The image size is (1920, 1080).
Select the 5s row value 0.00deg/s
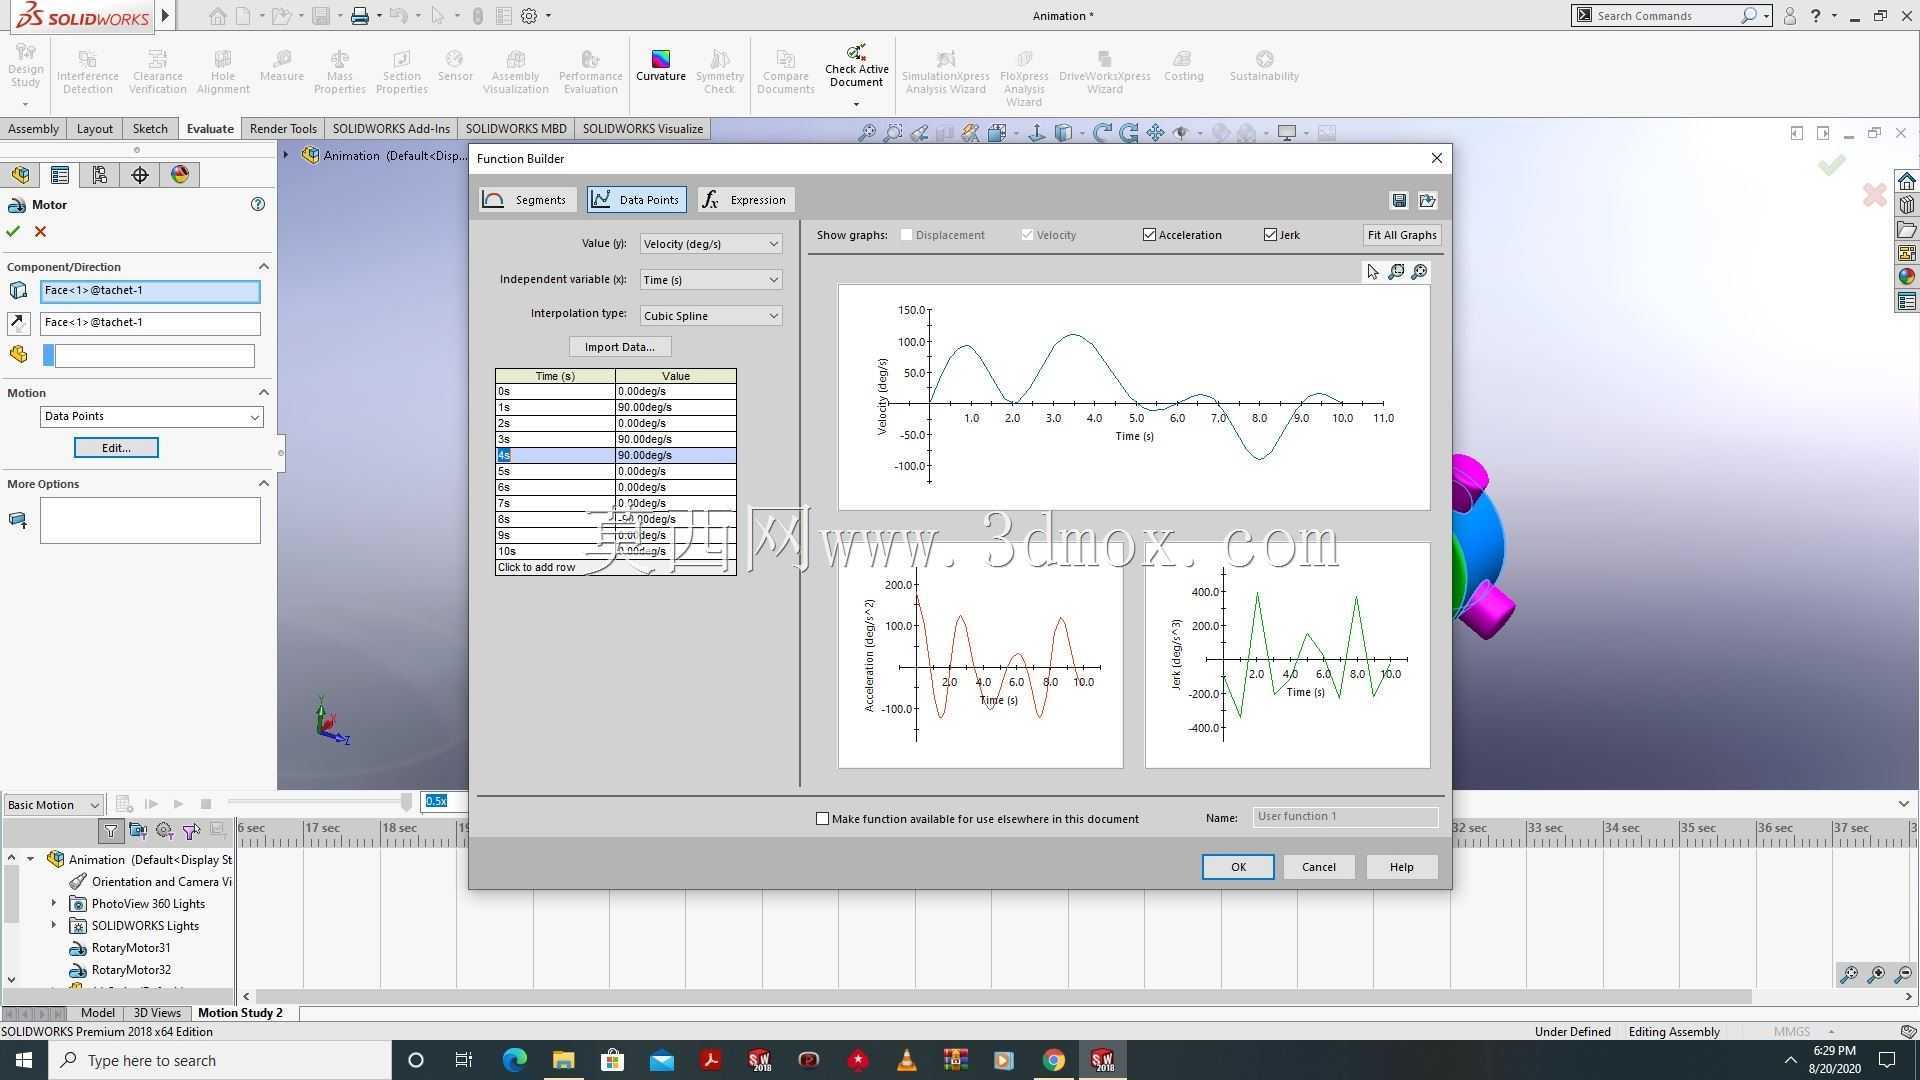click(675, 472)
